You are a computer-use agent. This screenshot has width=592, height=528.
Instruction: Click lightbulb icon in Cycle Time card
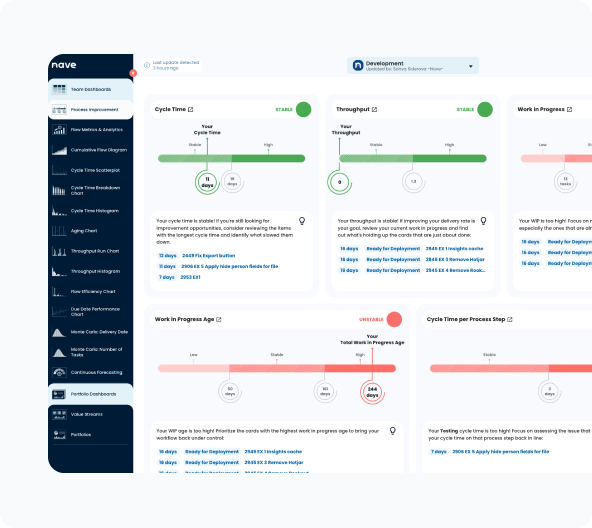click(302, 221)
